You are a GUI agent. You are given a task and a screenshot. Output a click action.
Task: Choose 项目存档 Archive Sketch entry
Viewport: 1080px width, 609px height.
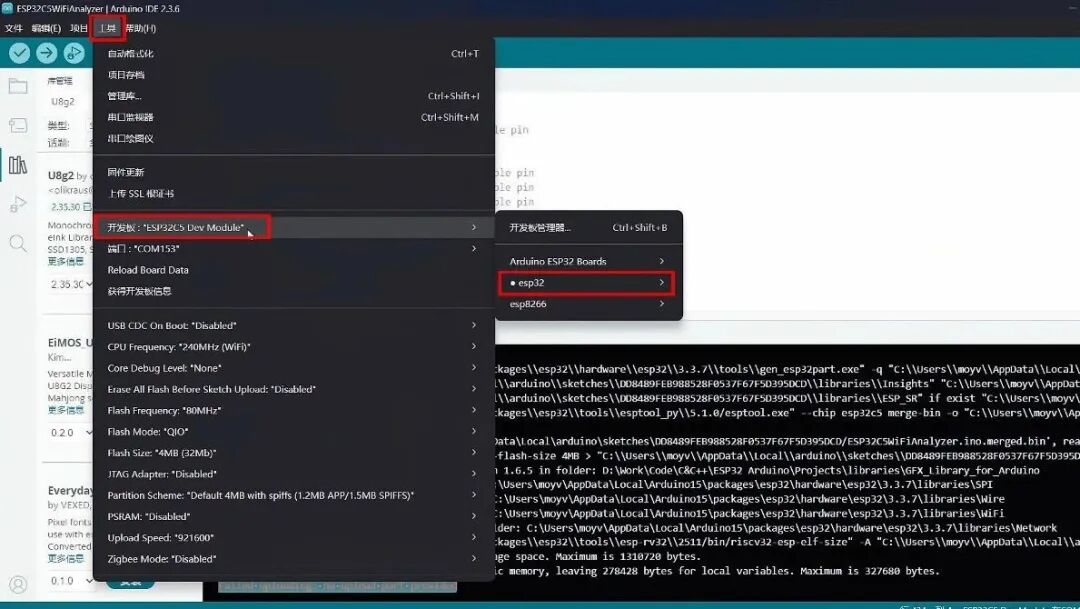point(293,75)
